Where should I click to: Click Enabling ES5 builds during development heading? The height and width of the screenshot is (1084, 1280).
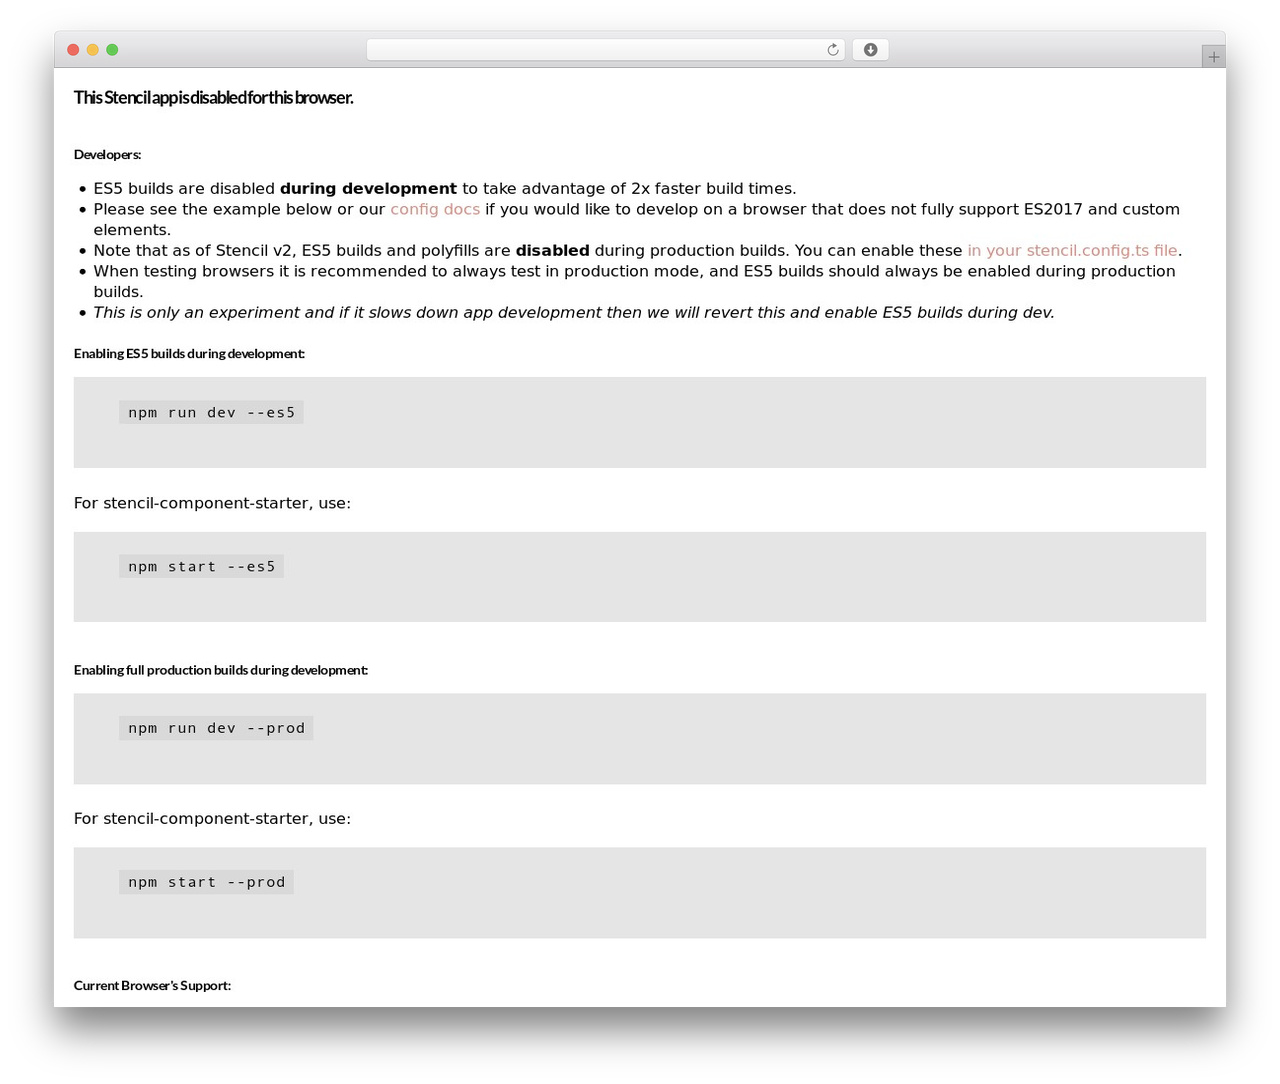190,353
